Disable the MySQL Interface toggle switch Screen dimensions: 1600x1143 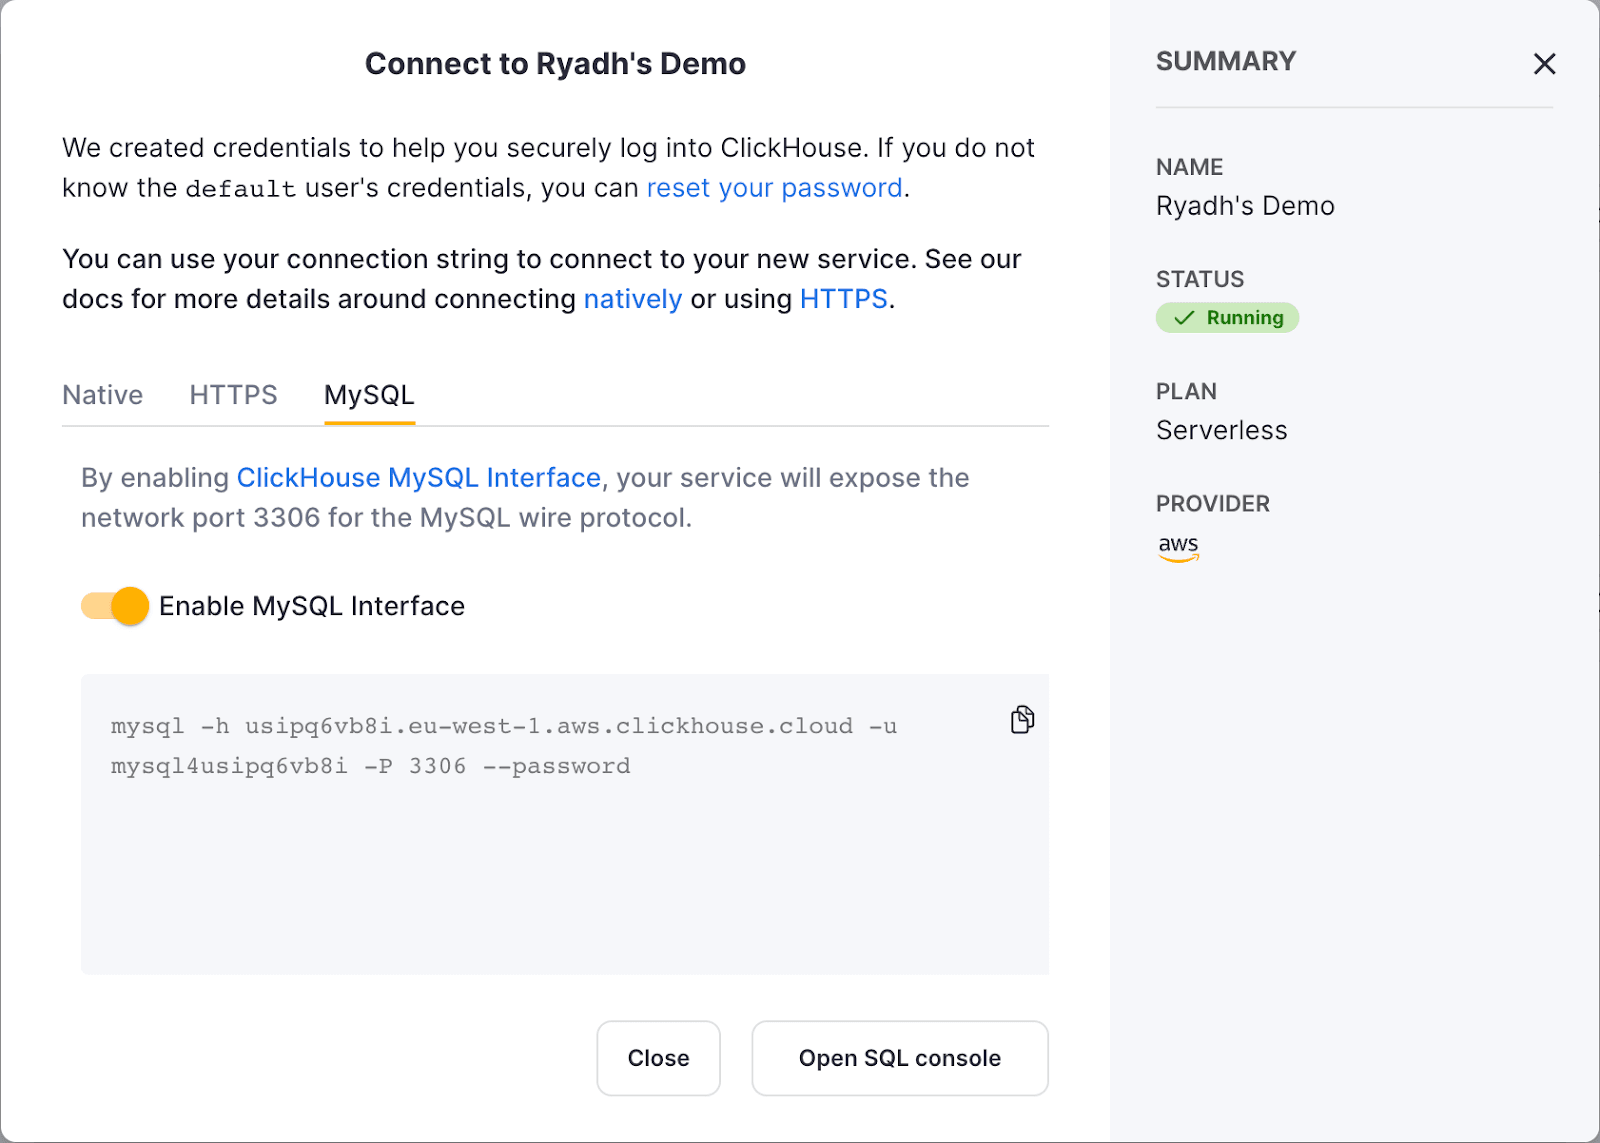[115, 606]
